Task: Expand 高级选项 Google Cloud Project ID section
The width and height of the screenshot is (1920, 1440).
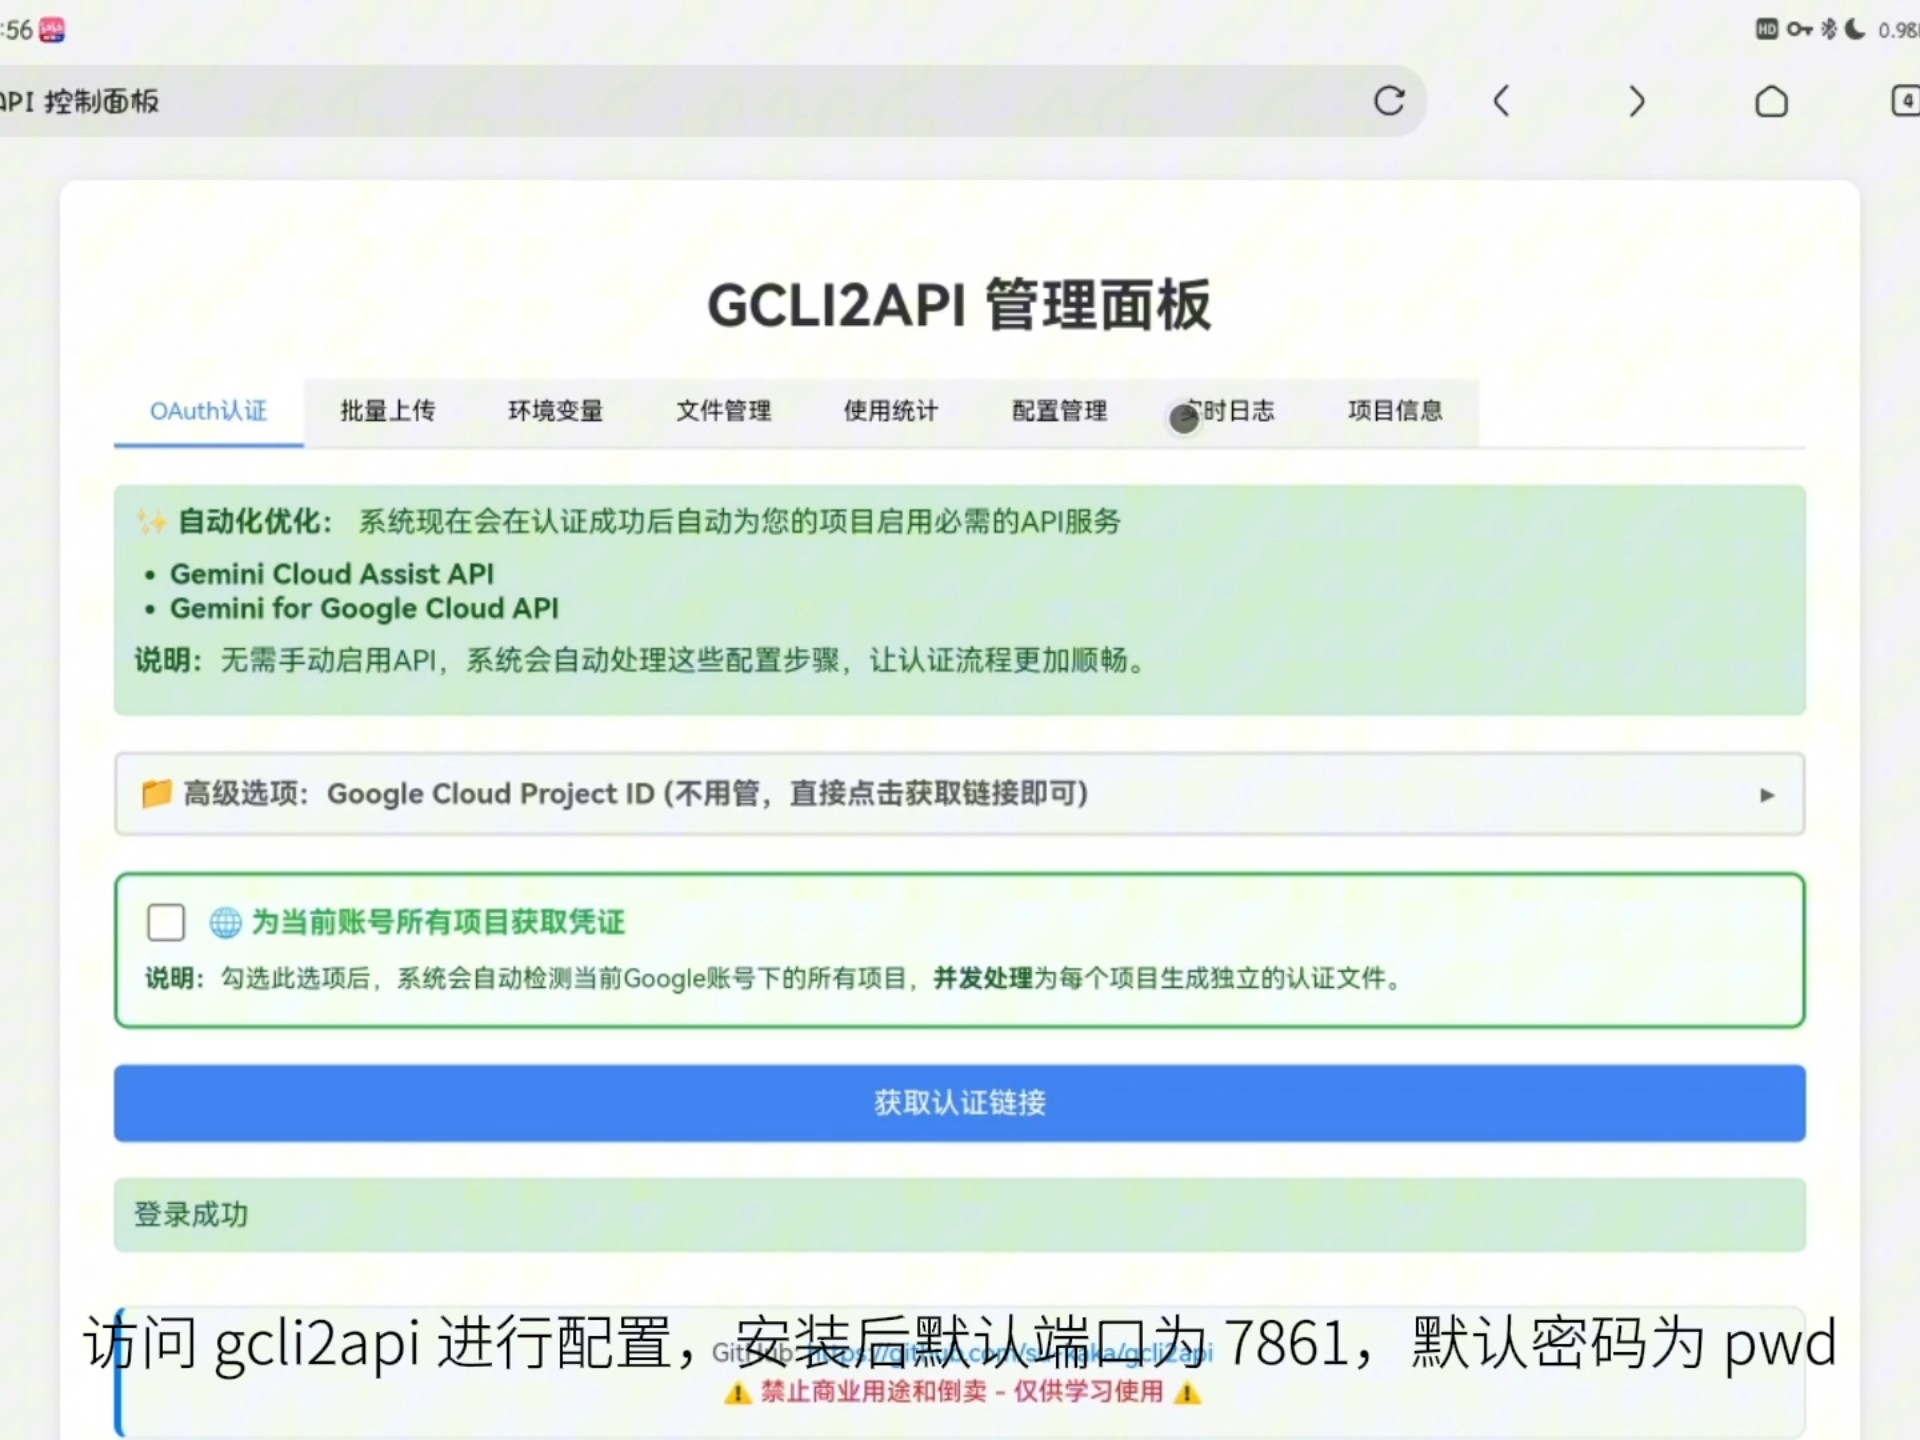Action: coord(959,794)
